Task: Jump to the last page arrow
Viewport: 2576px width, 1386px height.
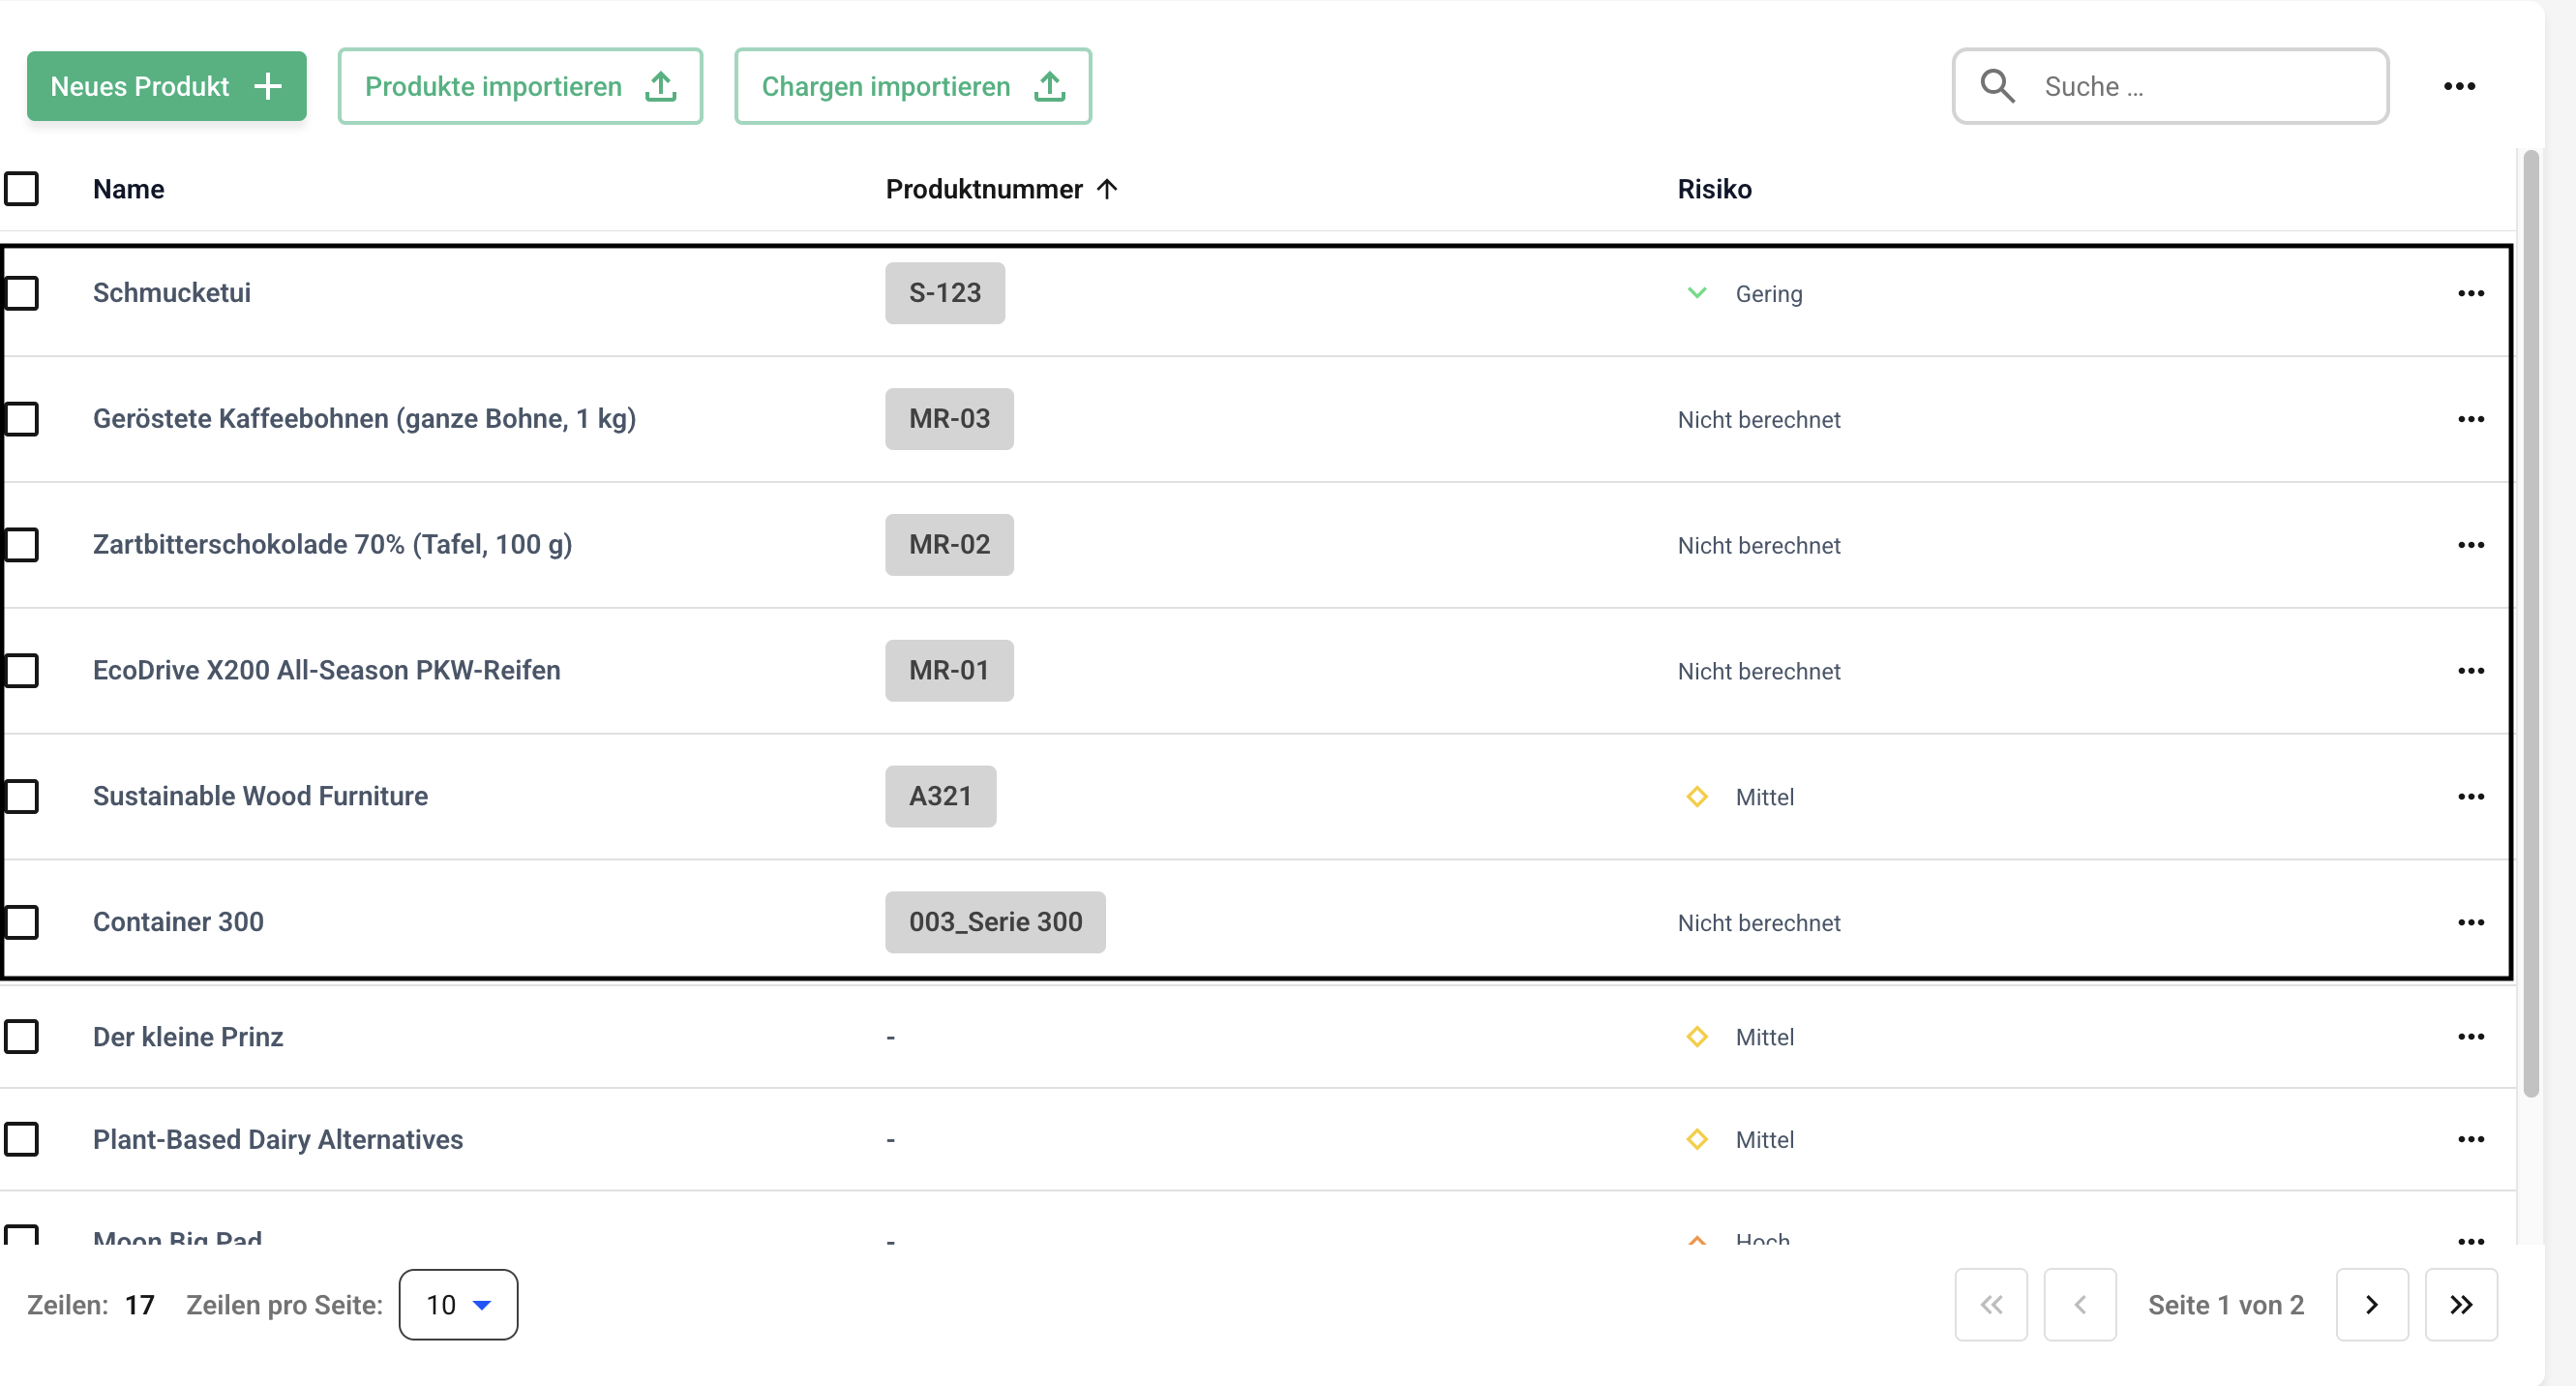Action: pyautogui.click(x=2460, y=1304)
